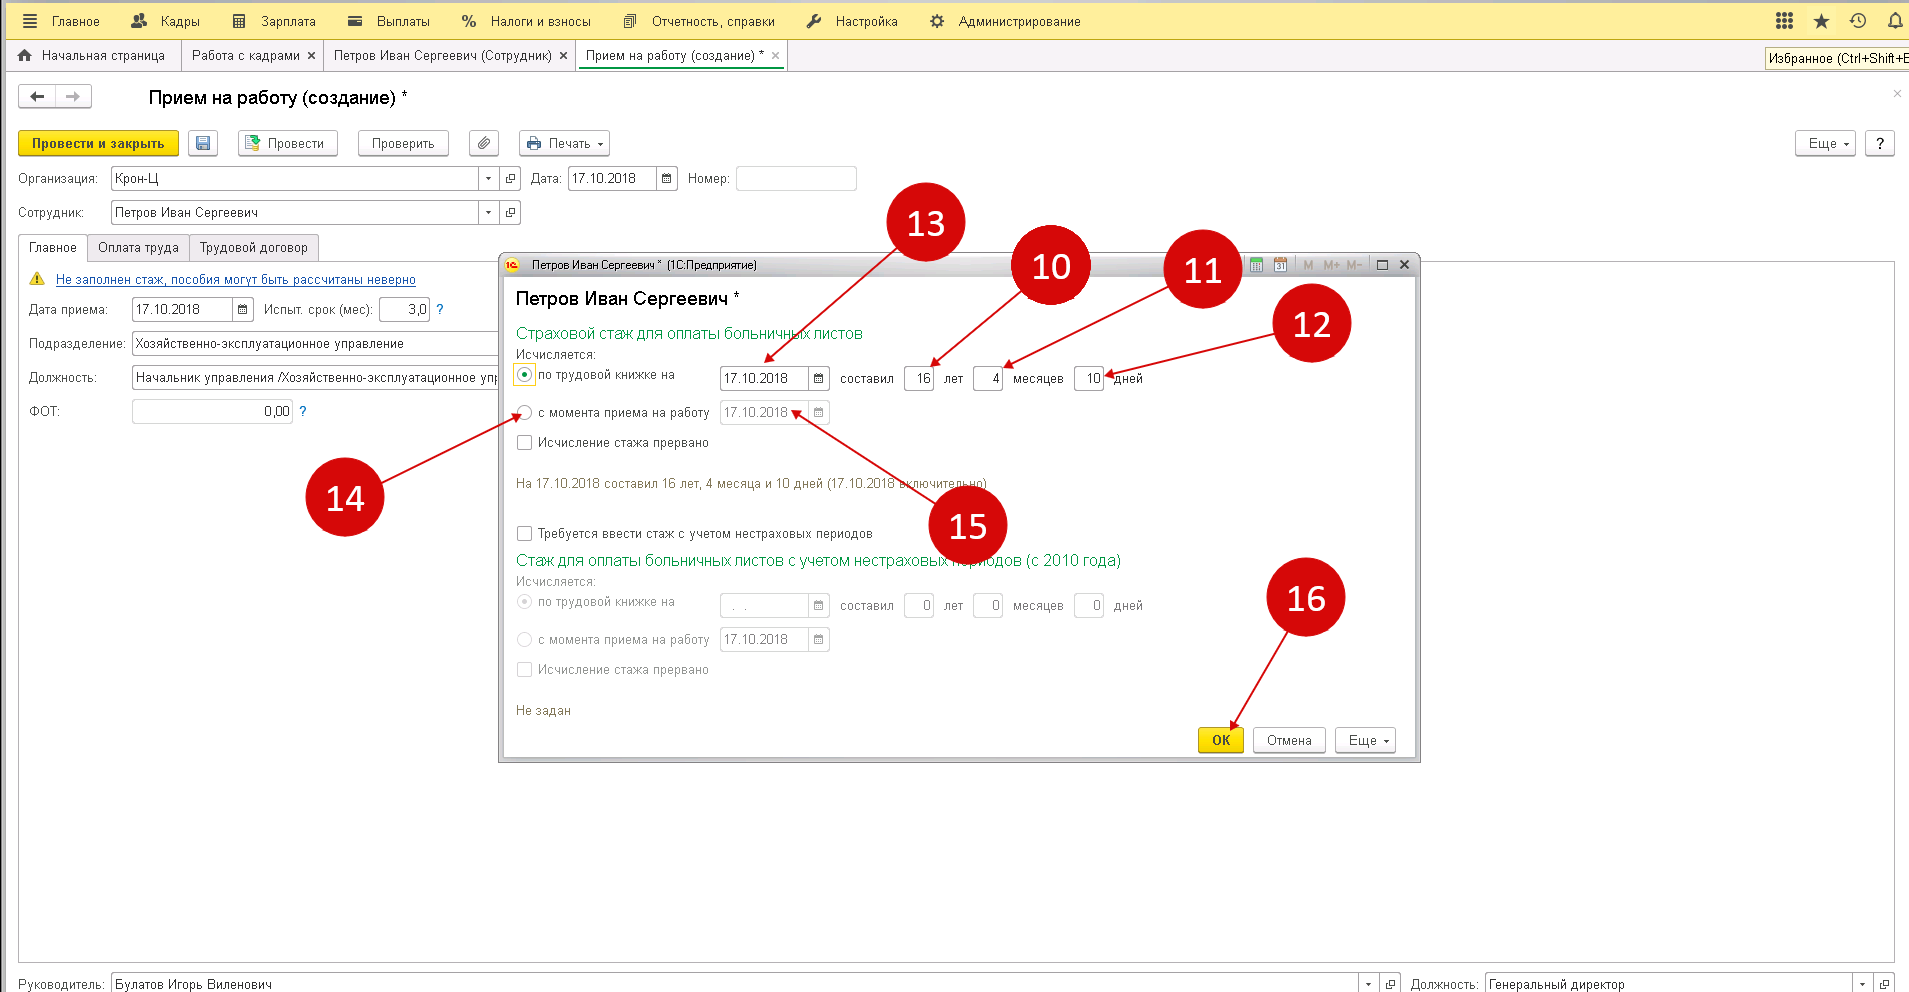
Task: Click the months (месяцев) field showing 4
Action: [x=988, y=379]
